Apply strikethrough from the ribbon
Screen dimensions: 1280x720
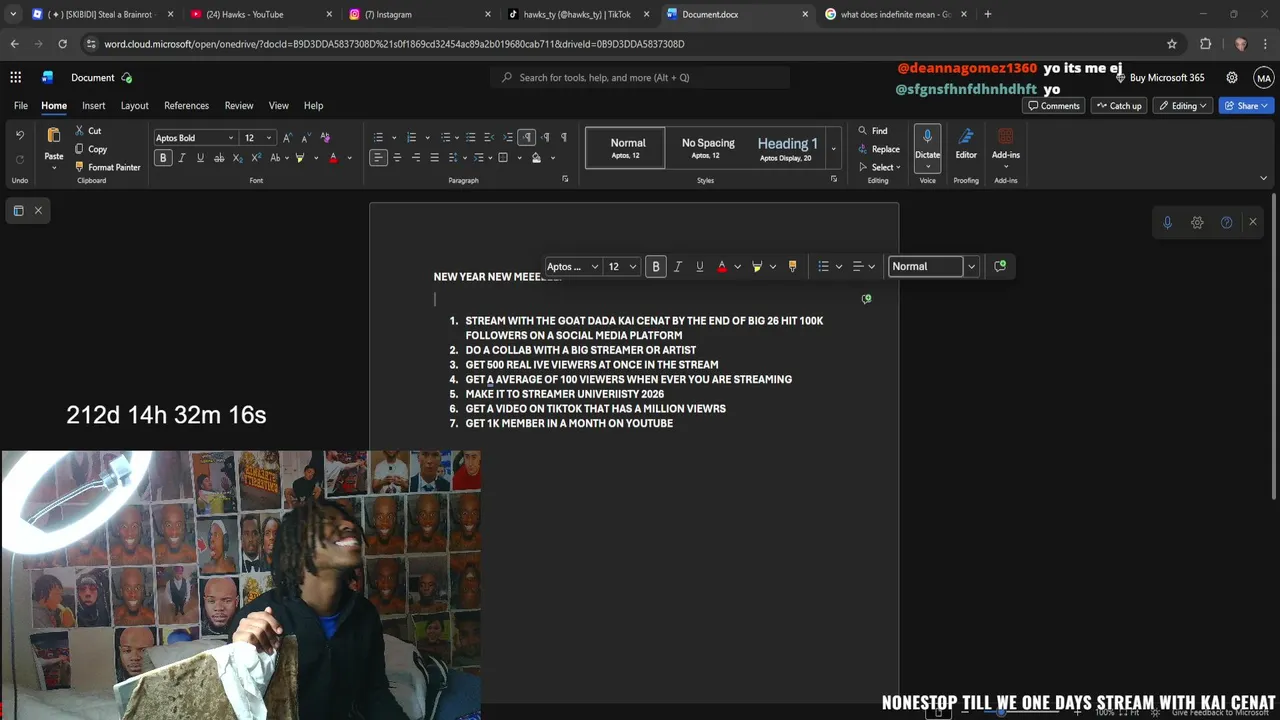pyautogui.click(x=219, y=158)
